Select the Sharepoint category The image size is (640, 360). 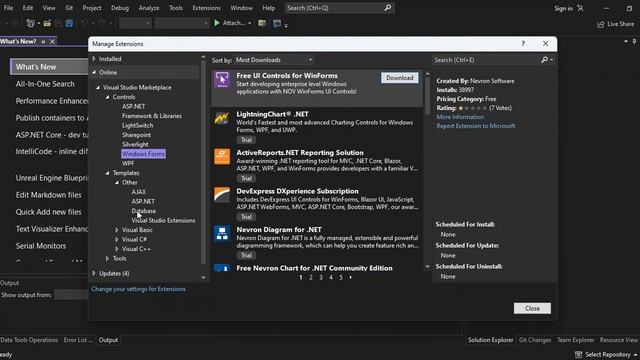pos(136,135)
